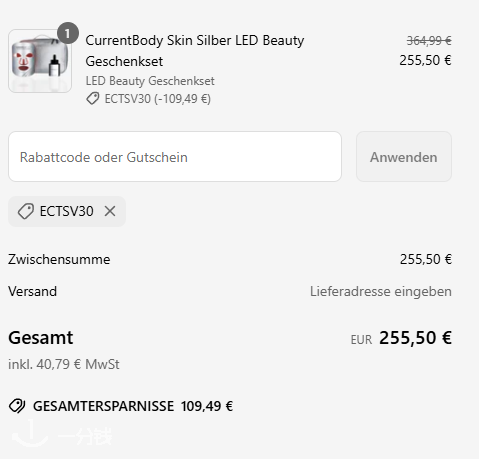Click the ECTSV30 applied code chip label
The image size is (479, 459).
pos(66,211)
